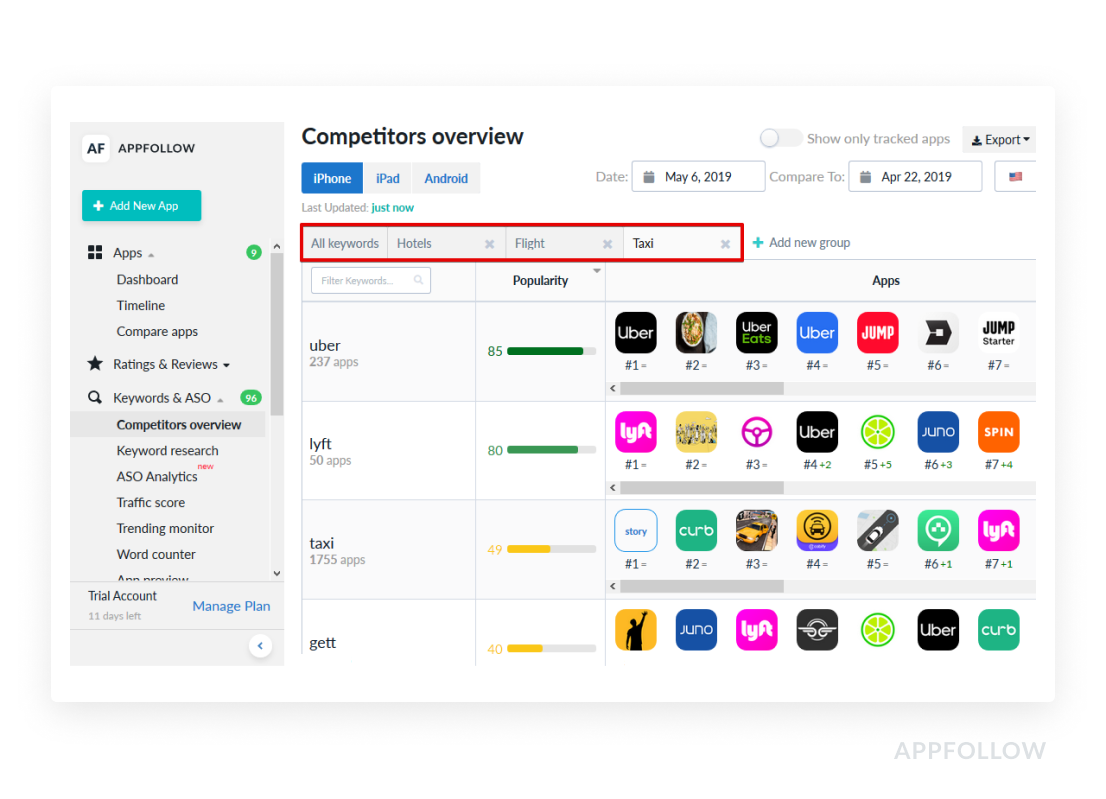Click the orange SPIN app icon
Viewport: 1106px width, 799px height.
[998, 432]
